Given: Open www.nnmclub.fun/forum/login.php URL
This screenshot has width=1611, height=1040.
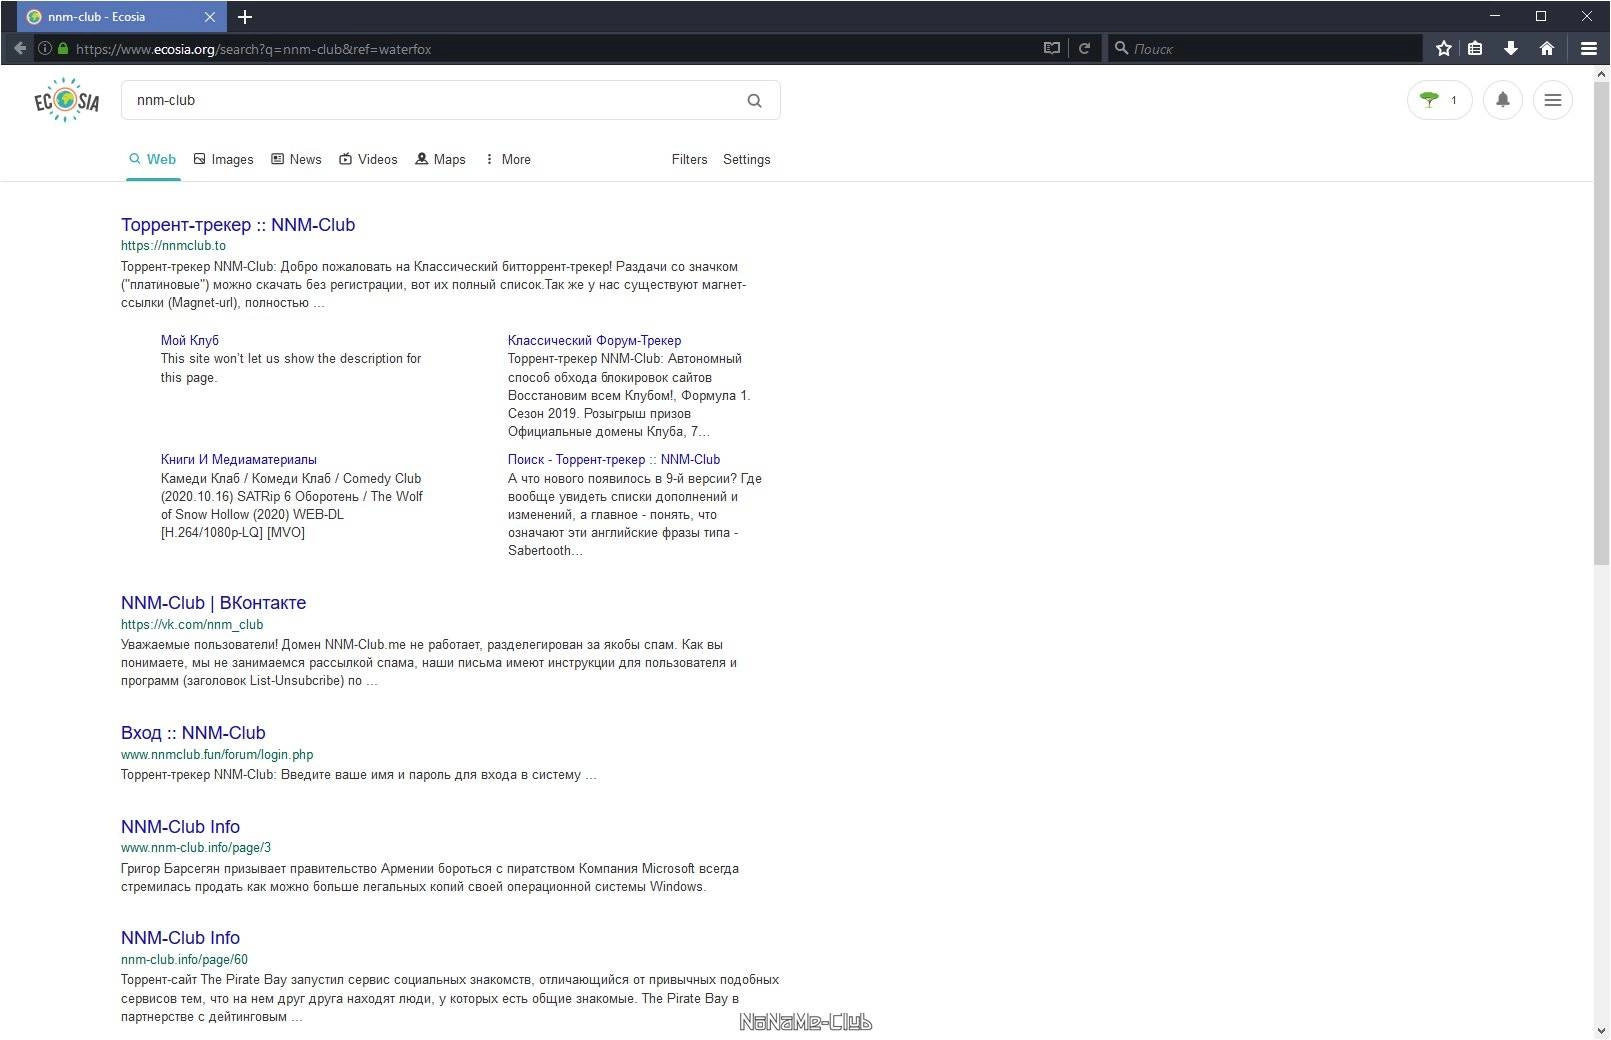Looking at the screenshot, I should point(217,754).
